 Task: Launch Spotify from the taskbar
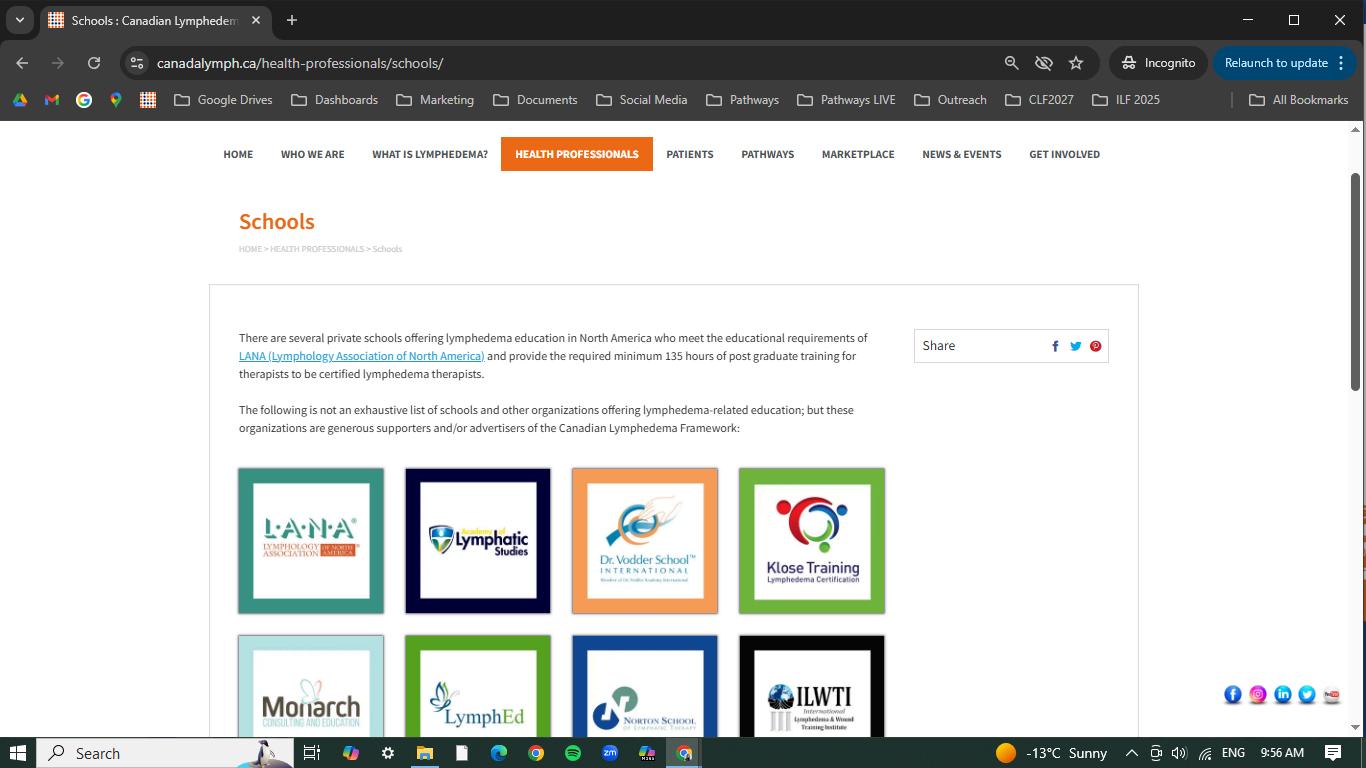click(573, 753)
